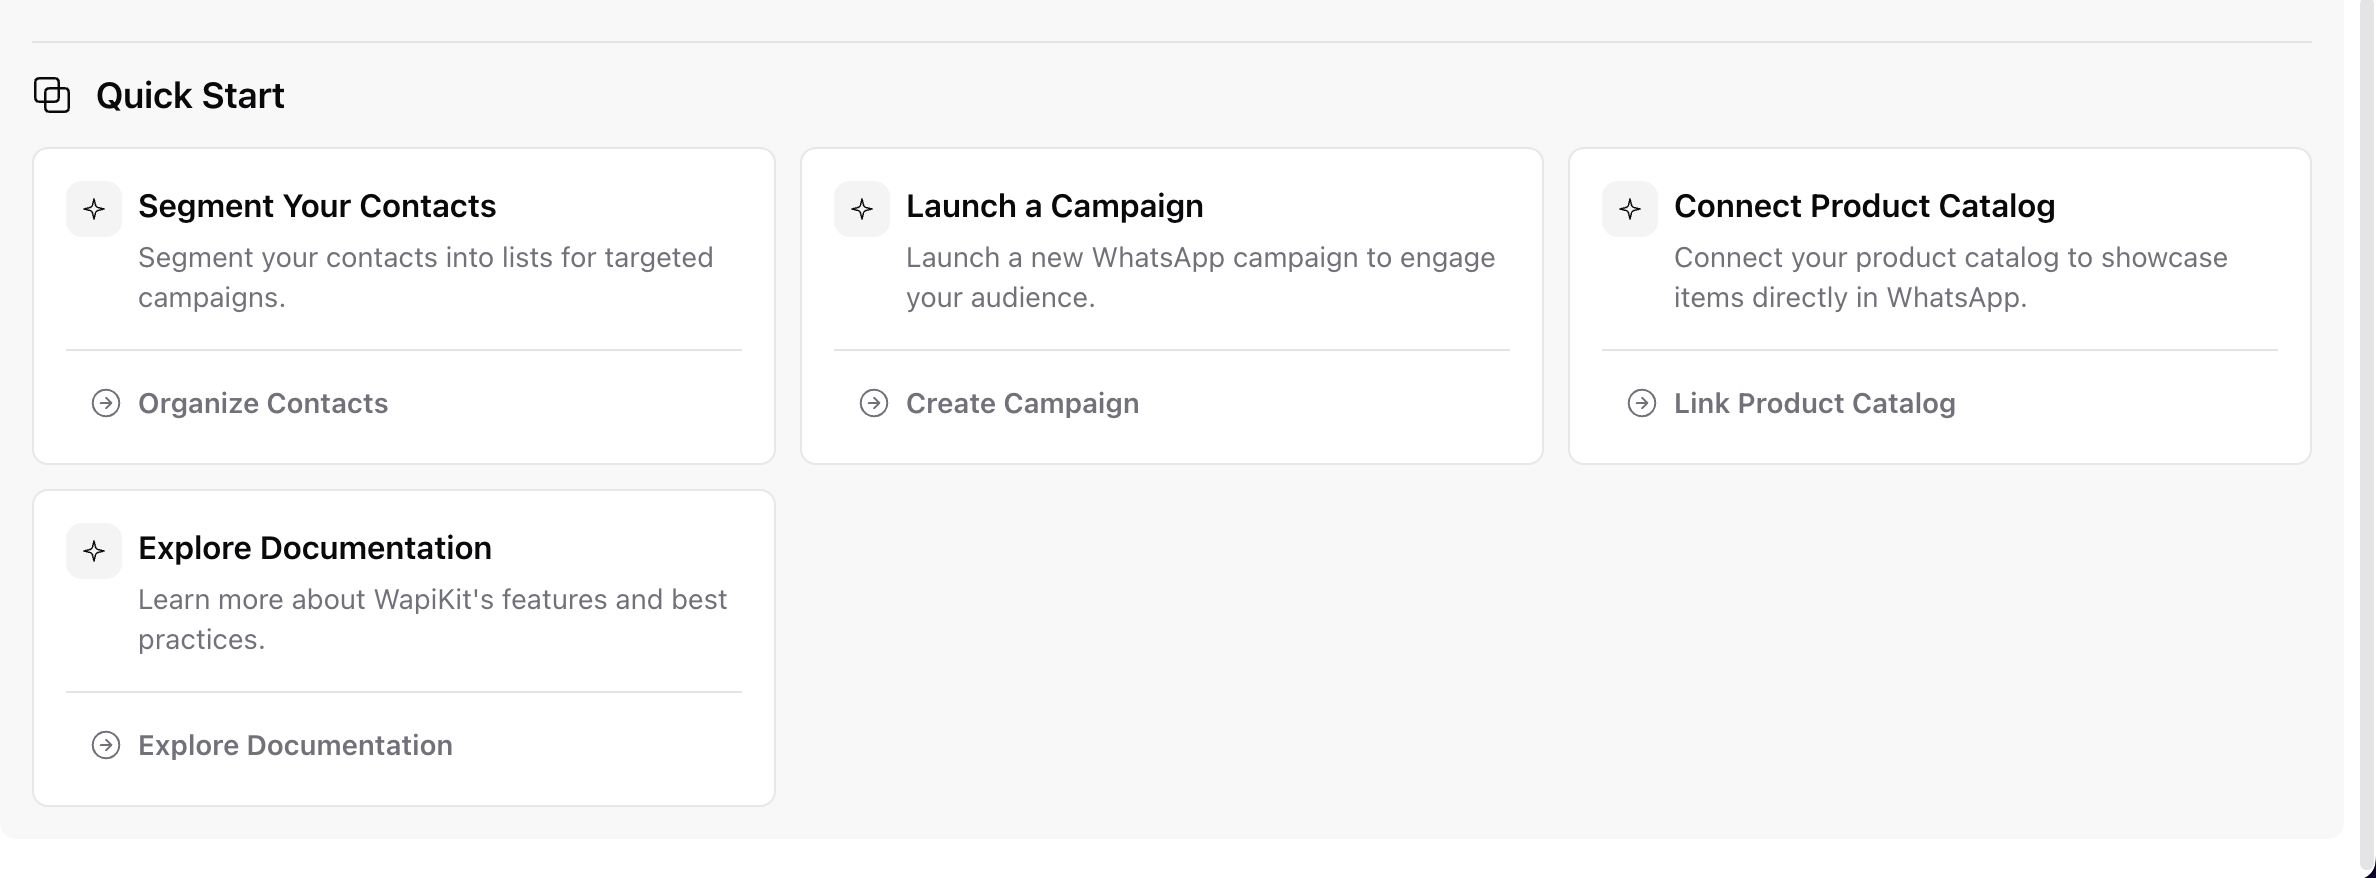2376x878 pixels.
Task: Click arrow circle icon next to Link Product Catalog
Action: pyautogui.click(x=1642, y=403)
